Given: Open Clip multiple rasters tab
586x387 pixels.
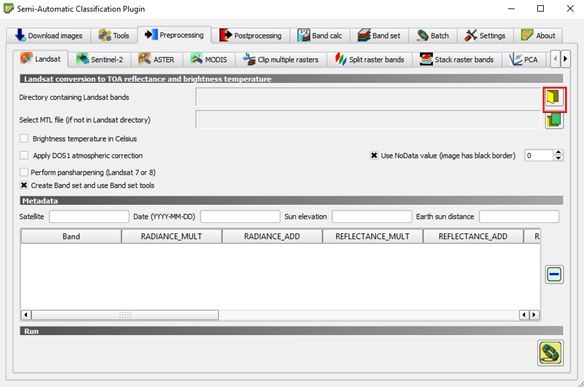Looking at the screenshot, I should click(281, 59).
